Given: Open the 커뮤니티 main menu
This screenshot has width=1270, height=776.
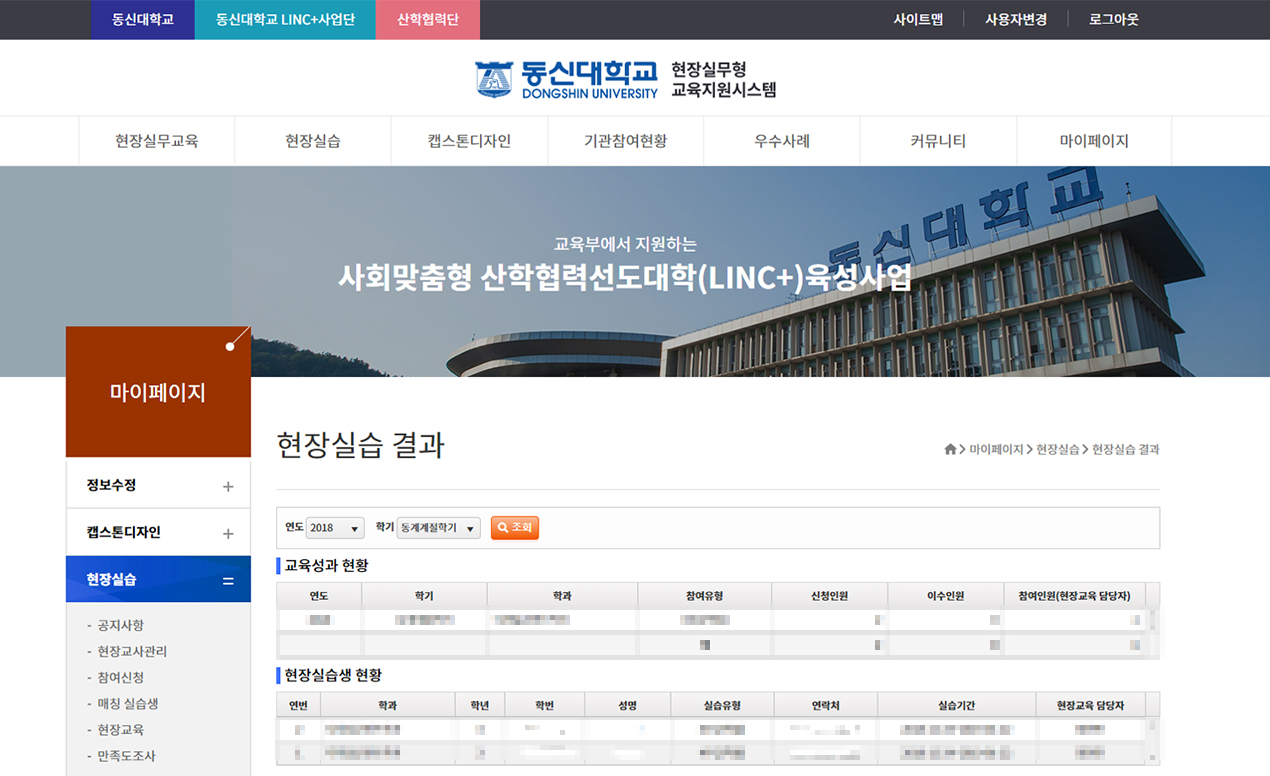Looking at the screenshot, I should pyautogui.click(x=938, y=141).
